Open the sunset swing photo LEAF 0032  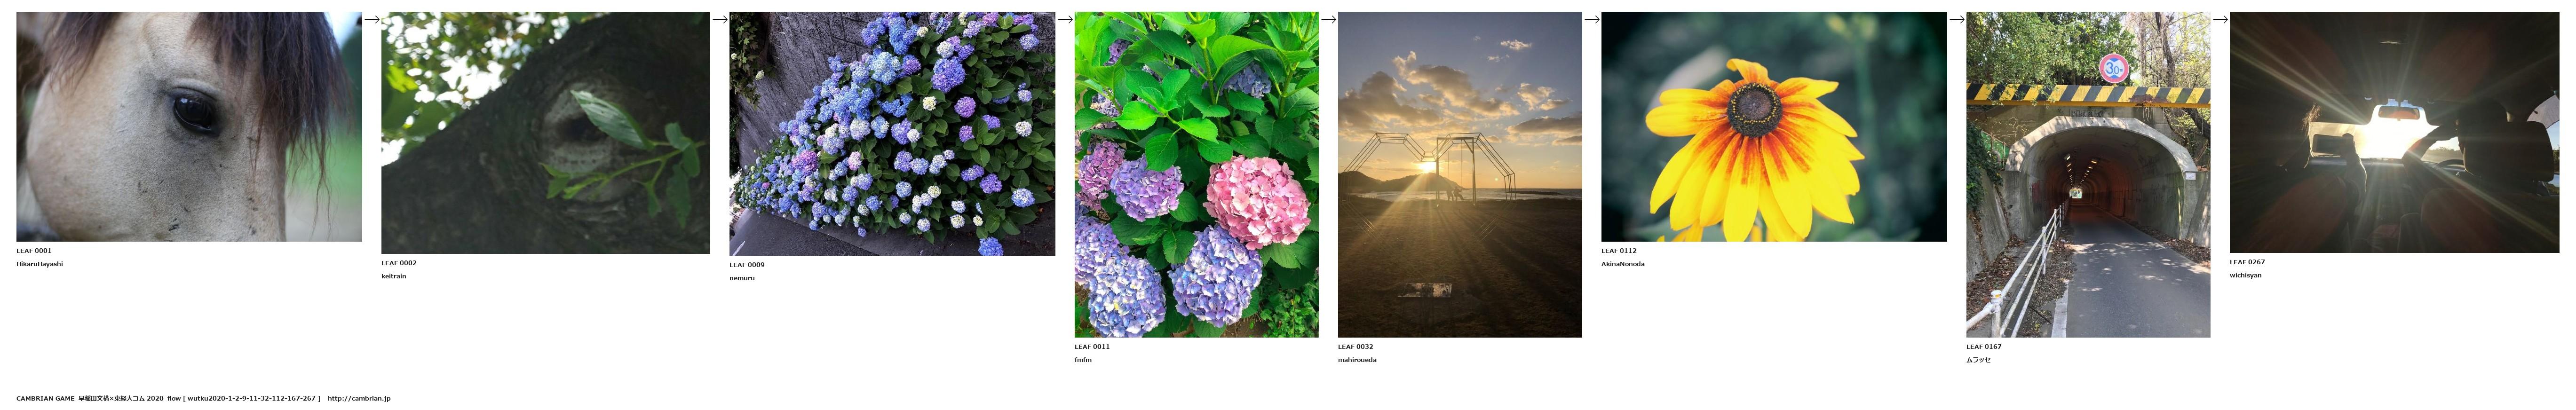click(x=1460, y=174)
